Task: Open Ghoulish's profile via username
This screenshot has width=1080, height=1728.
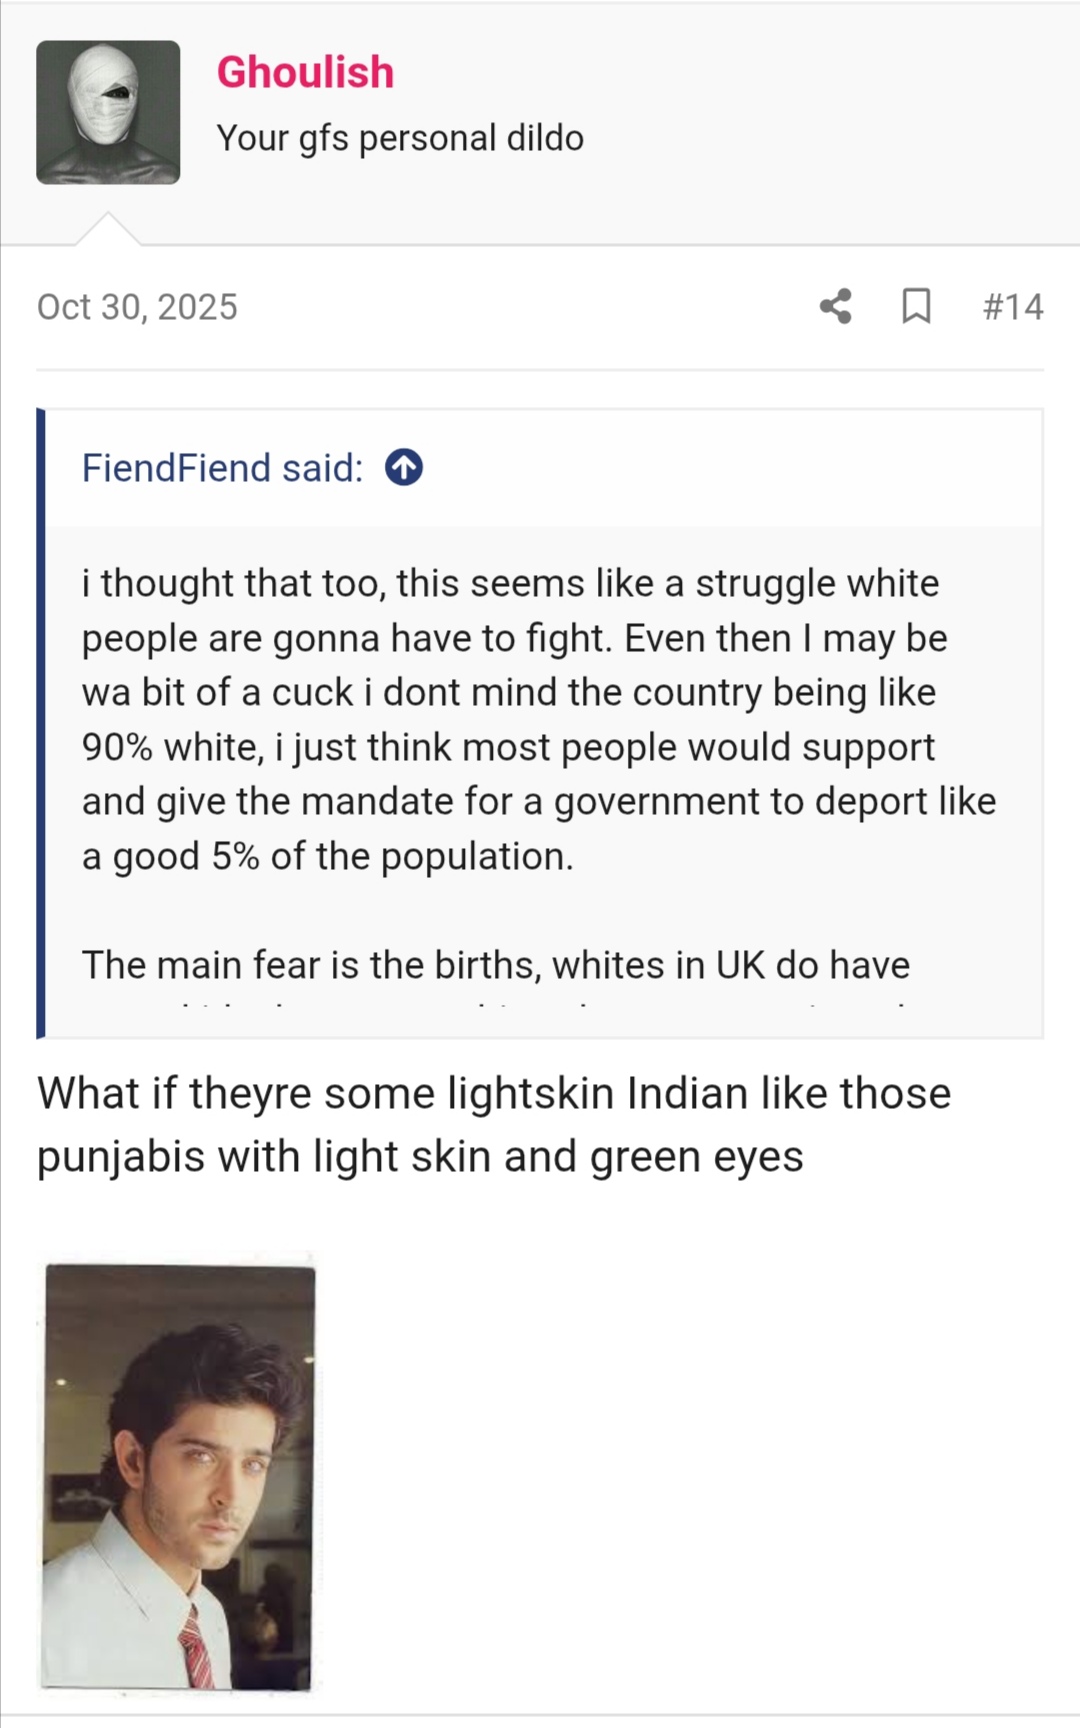Action: pos(305,72)
